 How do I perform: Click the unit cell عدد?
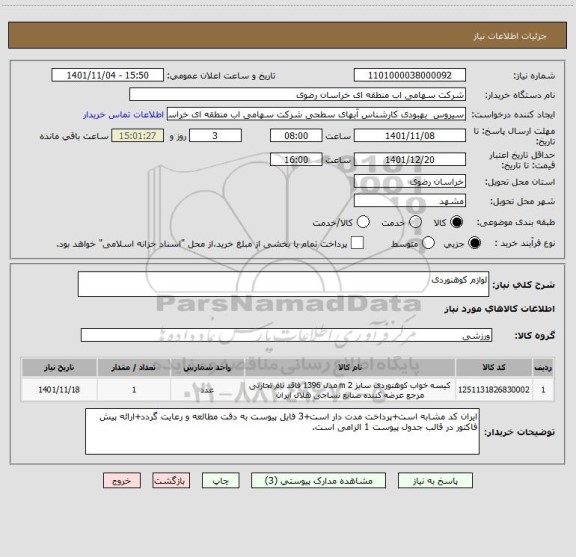tap(207, 390)
